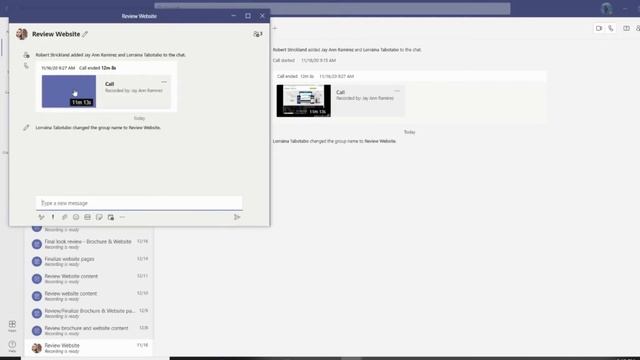Image resolution: width=640 pixels, height=360 pixels.
Task: Set delivery options with exclamation icon
Action: point(53,217)
